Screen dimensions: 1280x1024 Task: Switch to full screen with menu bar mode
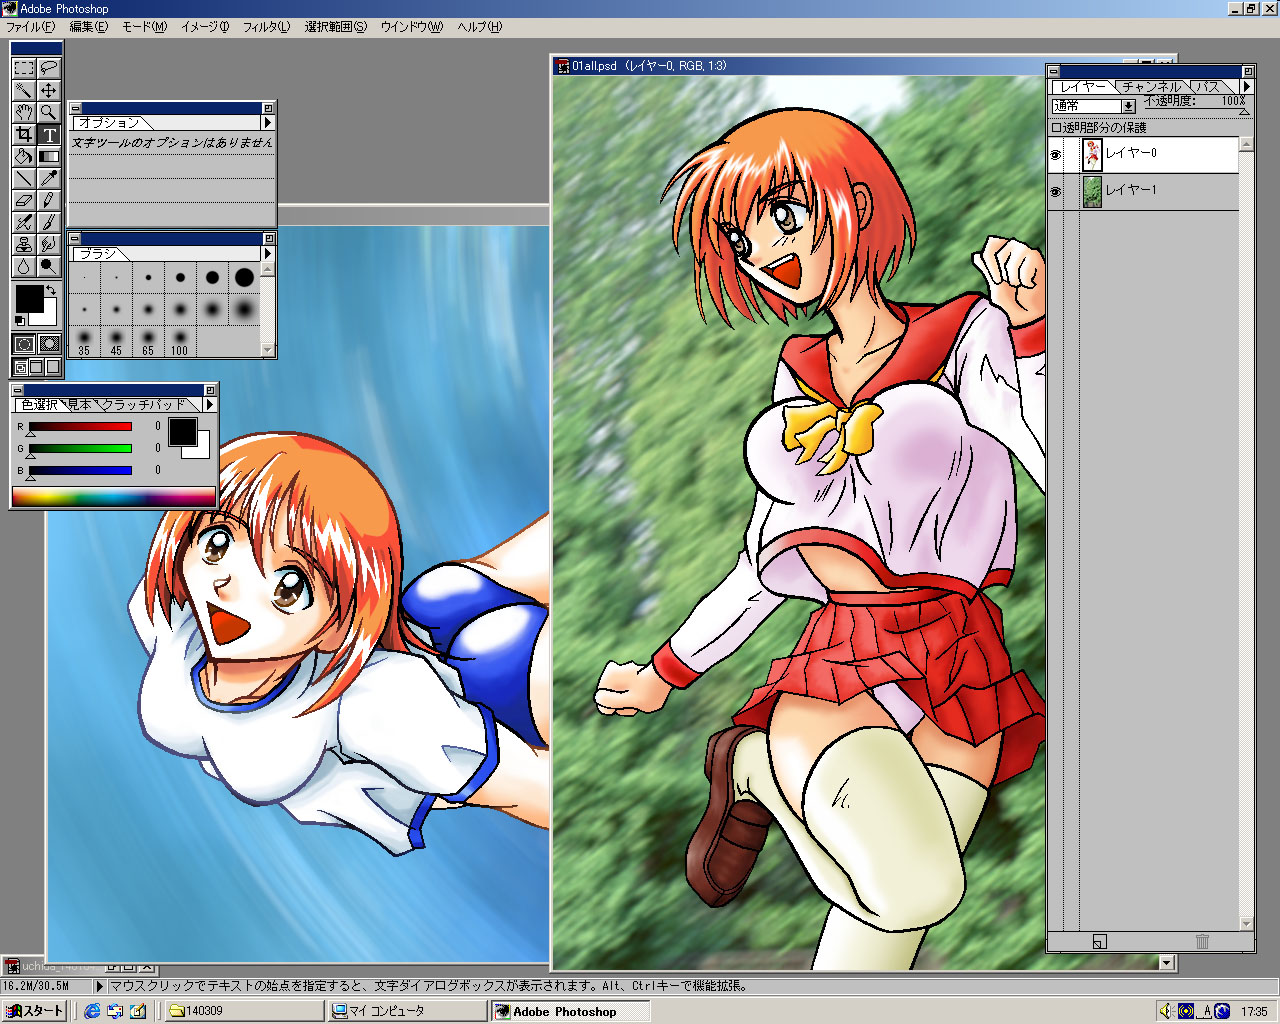pyautogui.click(x=37, y=367)
